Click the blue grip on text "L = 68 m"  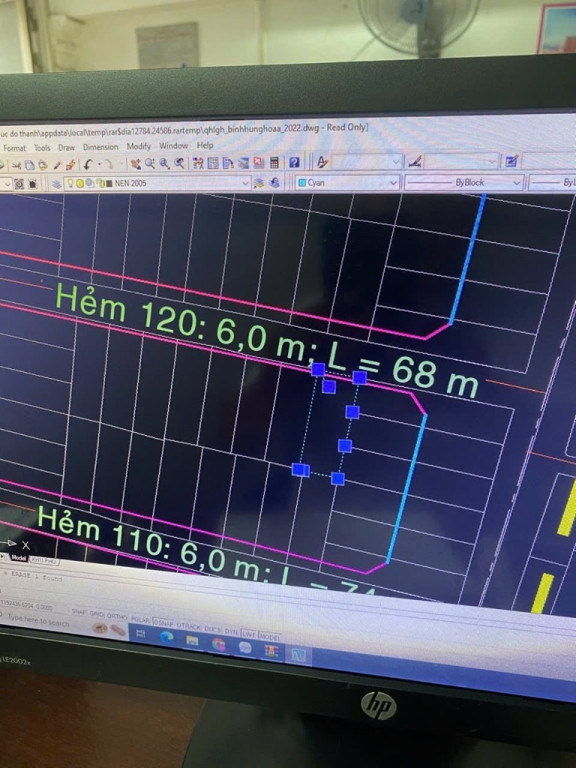coord(360,377)
